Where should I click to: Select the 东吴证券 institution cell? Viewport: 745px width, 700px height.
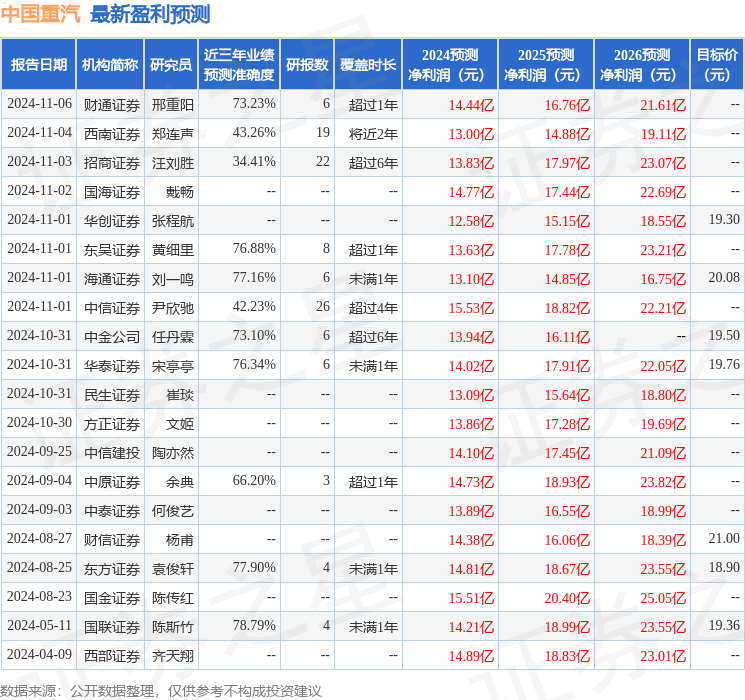[x=112, y=249]
